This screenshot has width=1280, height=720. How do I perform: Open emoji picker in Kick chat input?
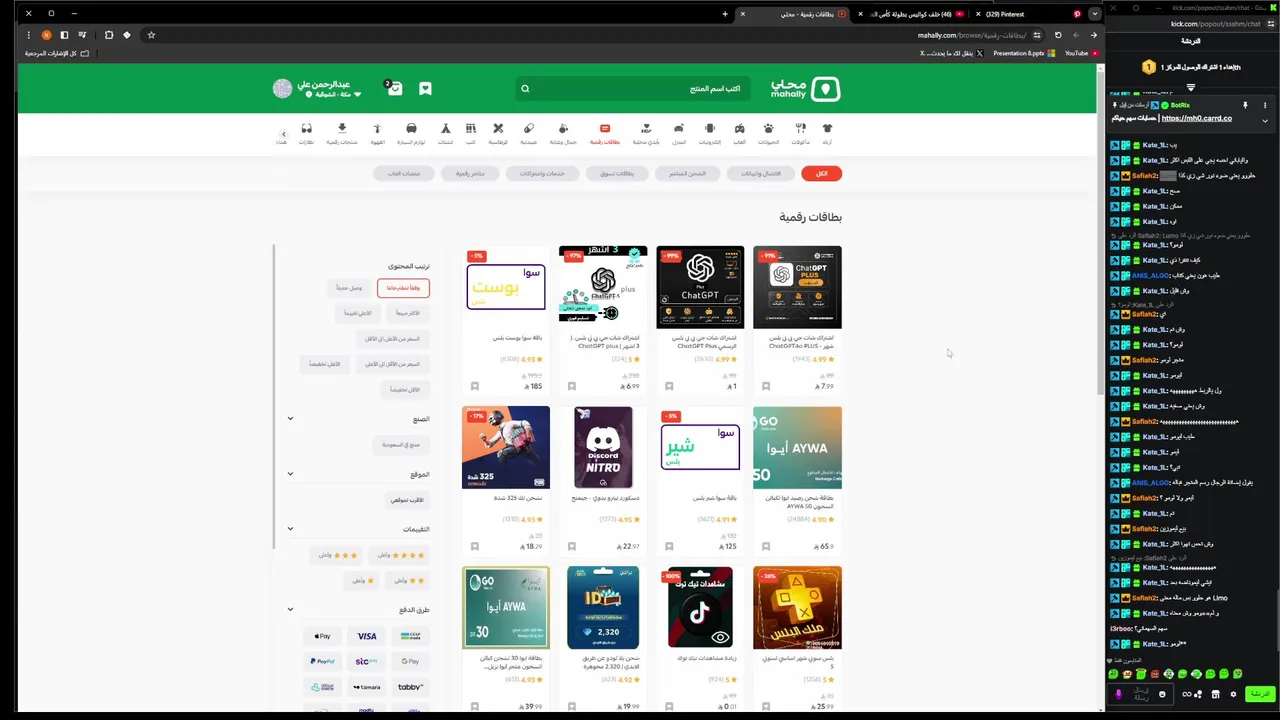click(x=1162, y=694)
